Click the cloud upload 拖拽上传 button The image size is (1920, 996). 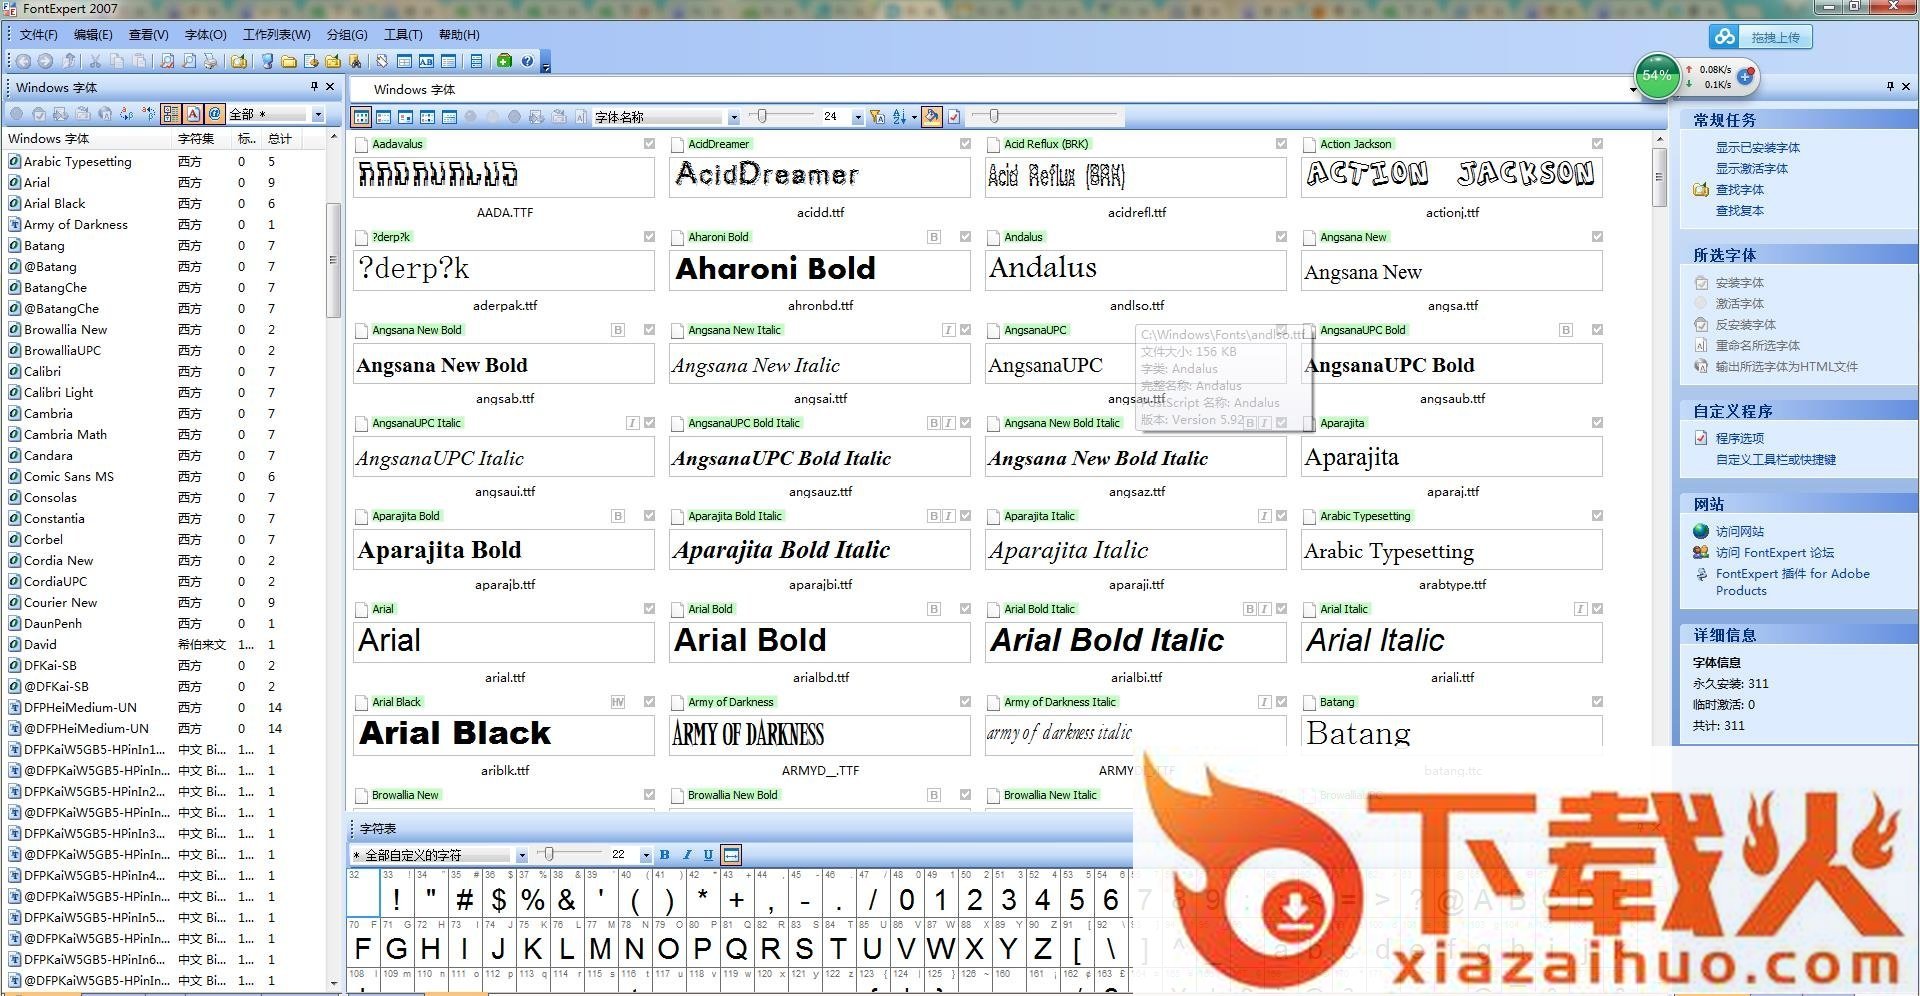point(1761,37)
